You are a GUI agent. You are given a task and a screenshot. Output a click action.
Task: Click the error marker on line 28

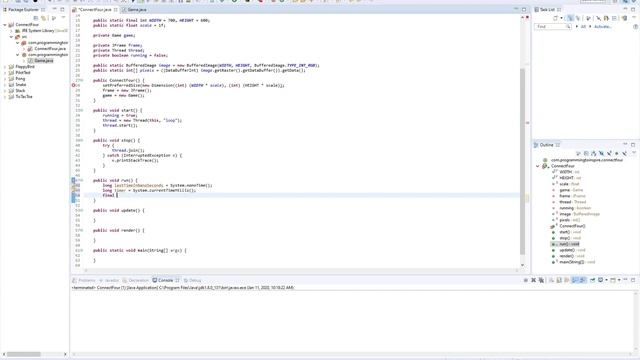pyautogui.click(x=73, y=85)
